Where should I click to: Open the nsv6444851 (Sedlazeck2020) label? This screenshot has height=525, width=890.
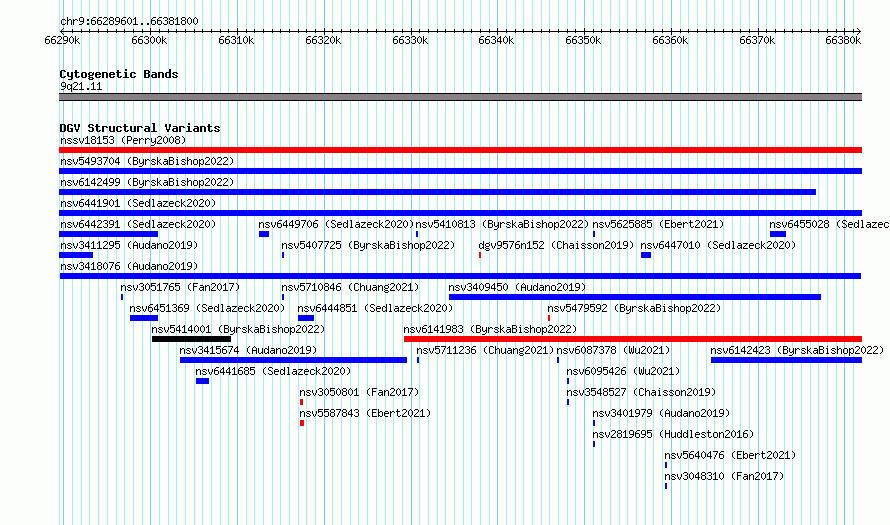[375, 308]
